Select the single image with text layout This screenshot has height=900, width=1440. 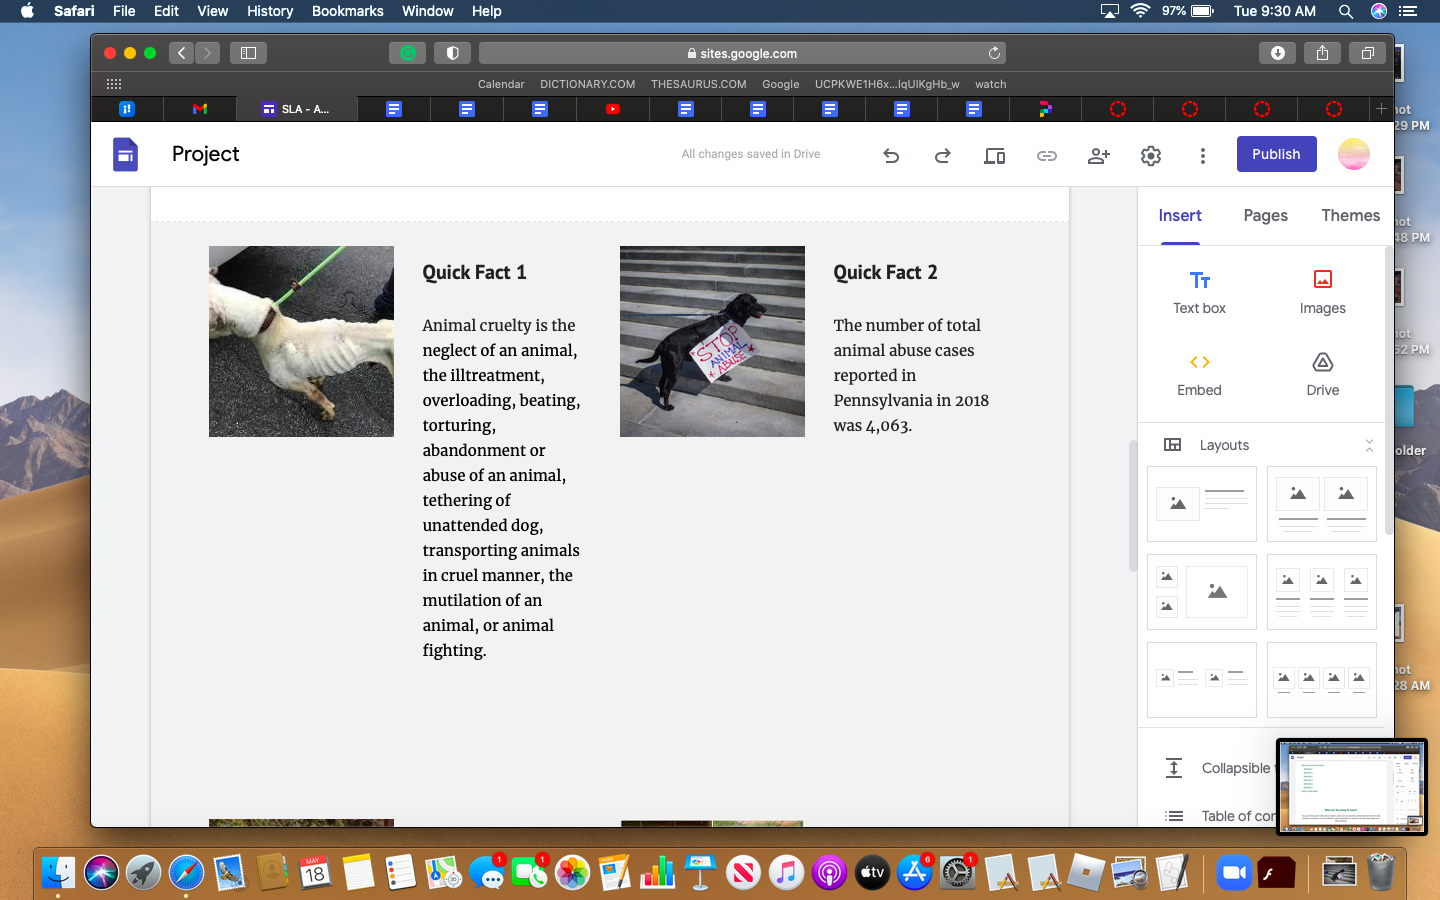(1201, 503)
